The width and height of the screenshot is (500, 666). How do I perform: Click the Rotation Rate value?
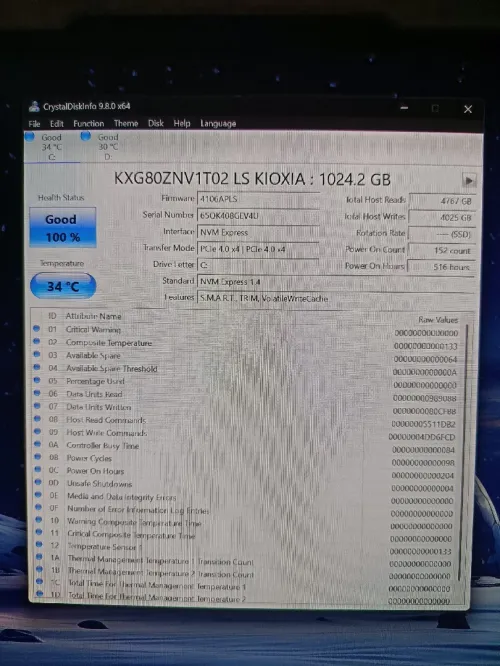click(x=442, y=234)
